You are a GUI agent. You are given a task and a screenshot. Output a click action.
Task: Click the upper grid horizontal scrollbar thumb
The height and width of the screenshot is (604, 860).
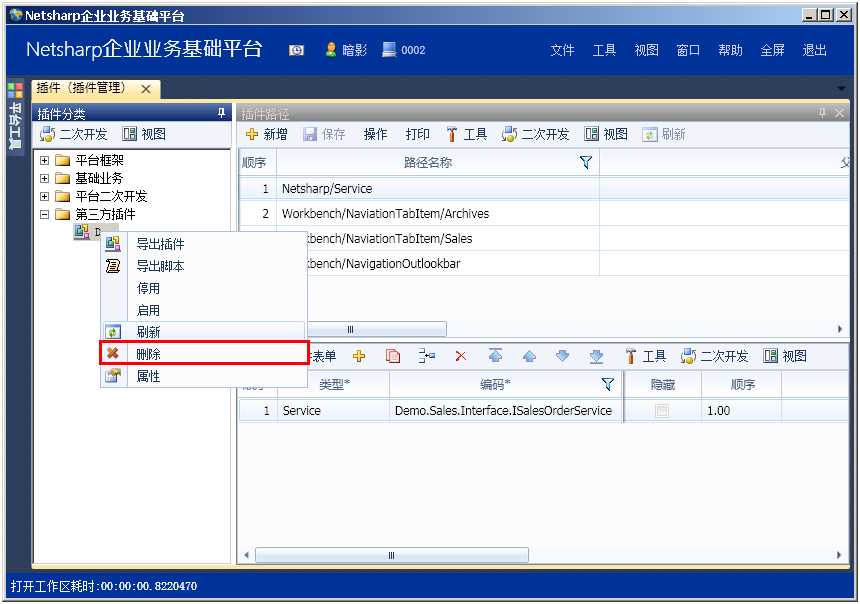(x=376, y=329)
